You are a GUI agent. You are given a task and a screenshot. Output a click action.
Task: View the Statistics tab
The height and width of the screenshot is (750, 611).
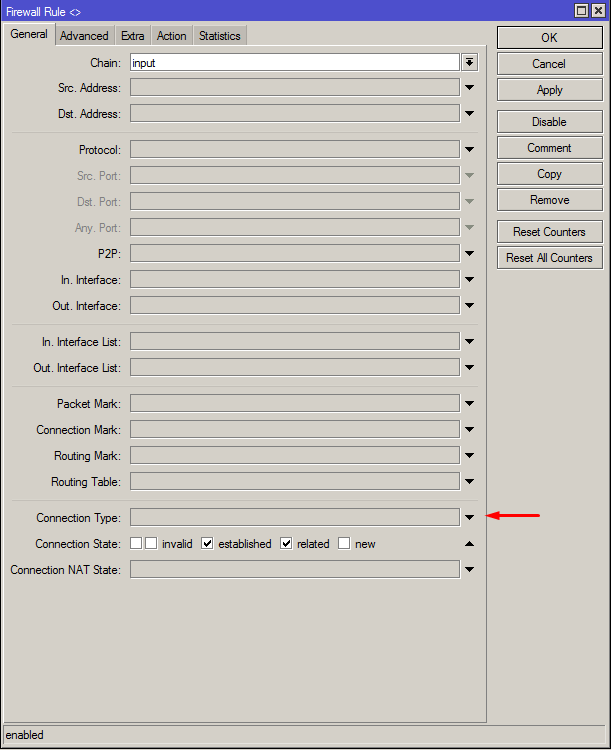pyautogui.click(x=220, y=36)
